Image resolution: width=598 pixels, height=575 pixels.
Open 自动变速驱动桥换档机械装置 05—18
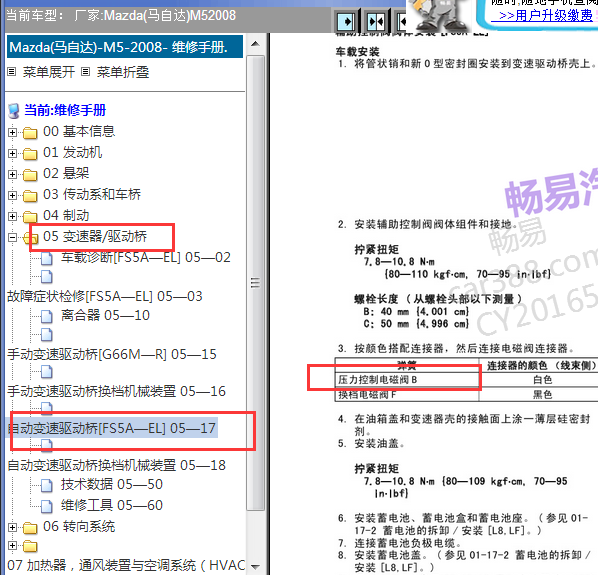[117, 465]
